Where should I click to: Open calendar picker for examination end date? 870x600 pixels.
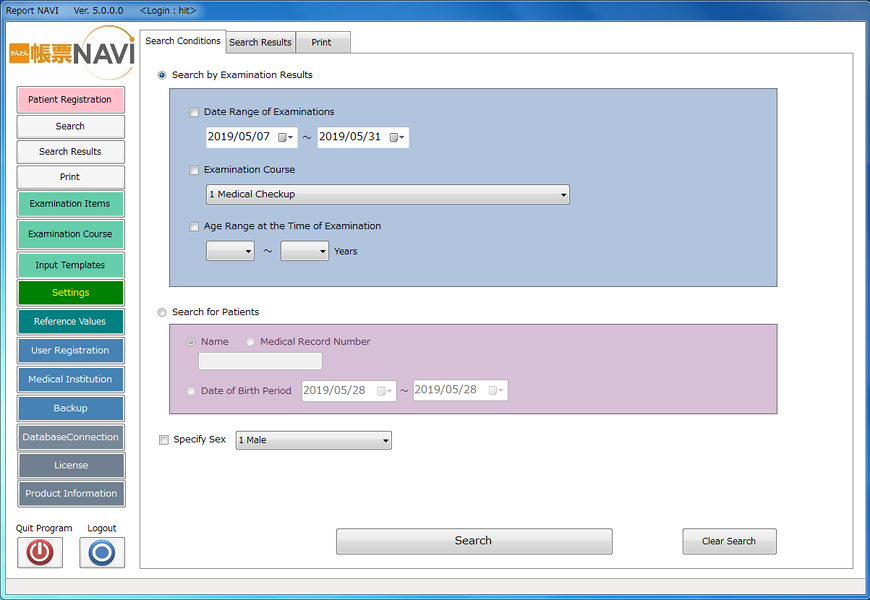pyautogui.click(x=397, y=138)
